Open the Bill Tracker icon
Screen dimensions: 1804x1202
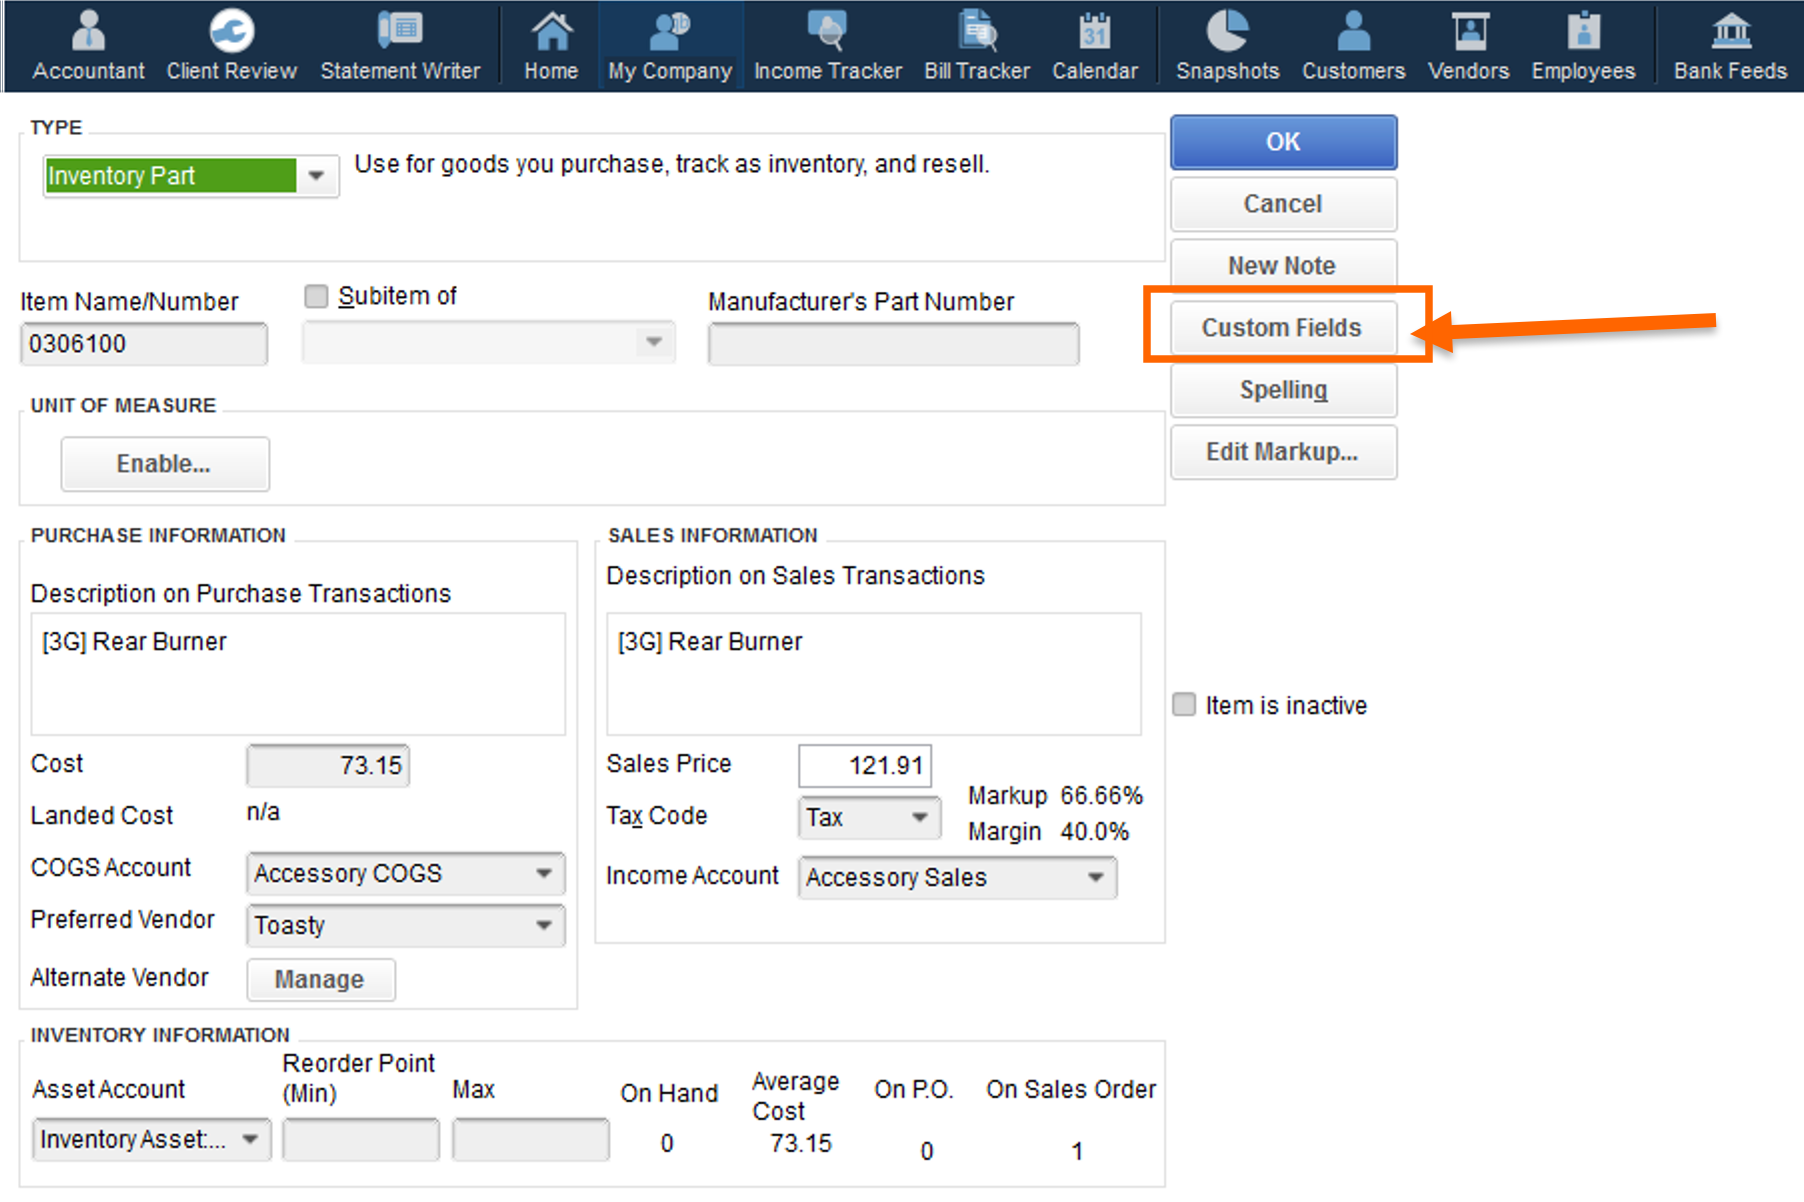point(976,45)
